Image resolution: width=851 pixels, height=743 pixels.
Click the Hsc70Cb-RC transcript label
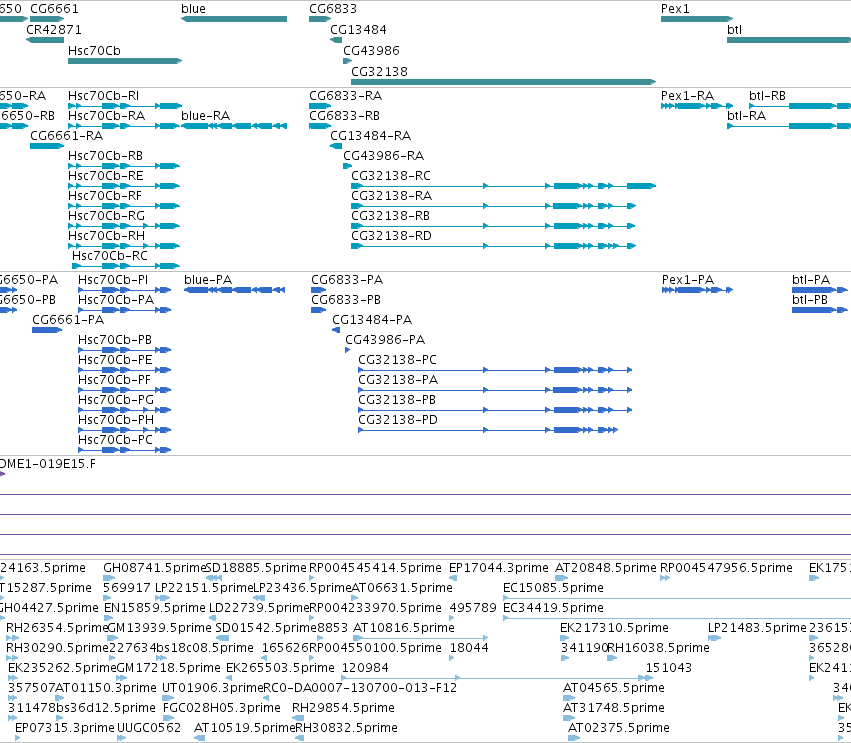(x=110, y=256)
